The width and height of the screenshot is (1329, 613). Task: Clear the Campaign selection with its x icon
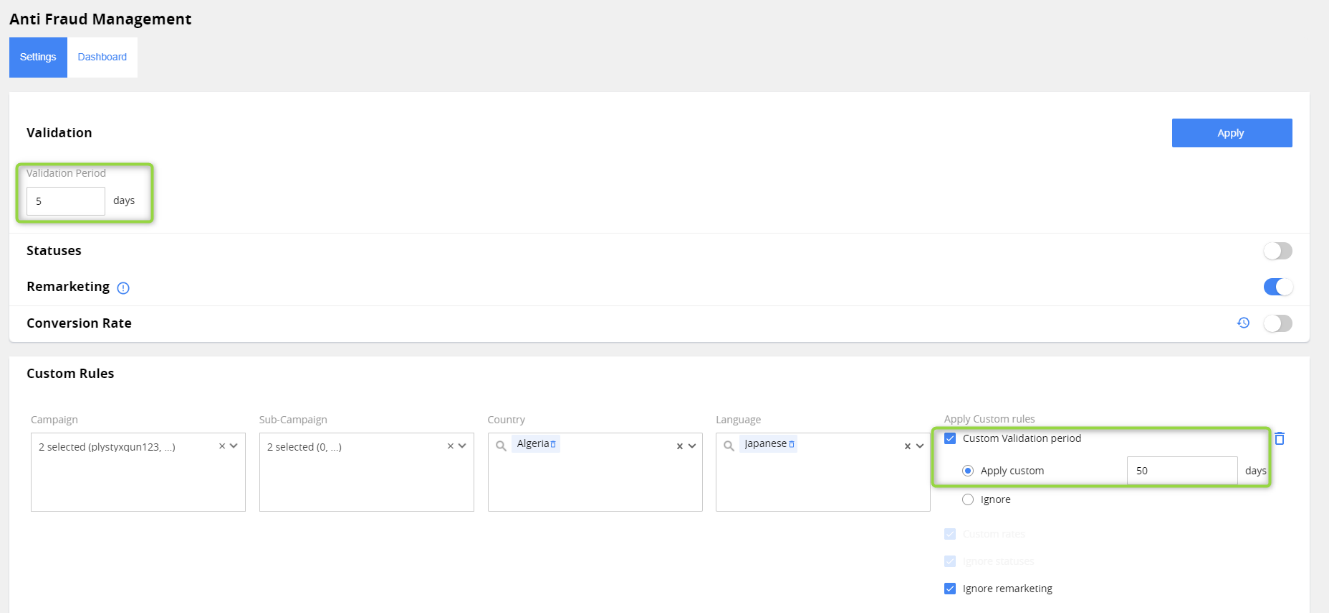(221, 446)
